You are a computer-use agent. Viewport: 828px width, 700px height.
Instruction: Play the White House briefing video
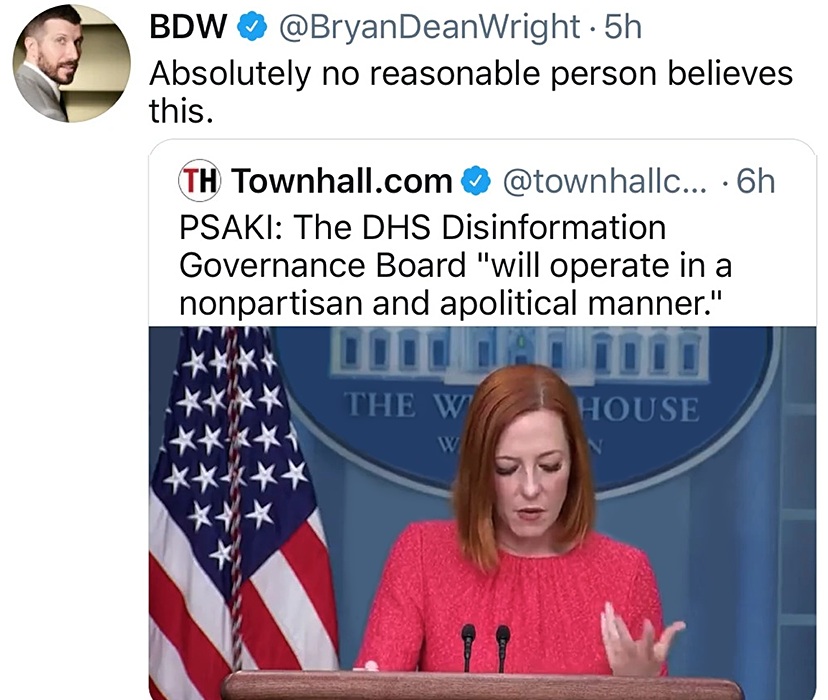[x=482, y=513]
